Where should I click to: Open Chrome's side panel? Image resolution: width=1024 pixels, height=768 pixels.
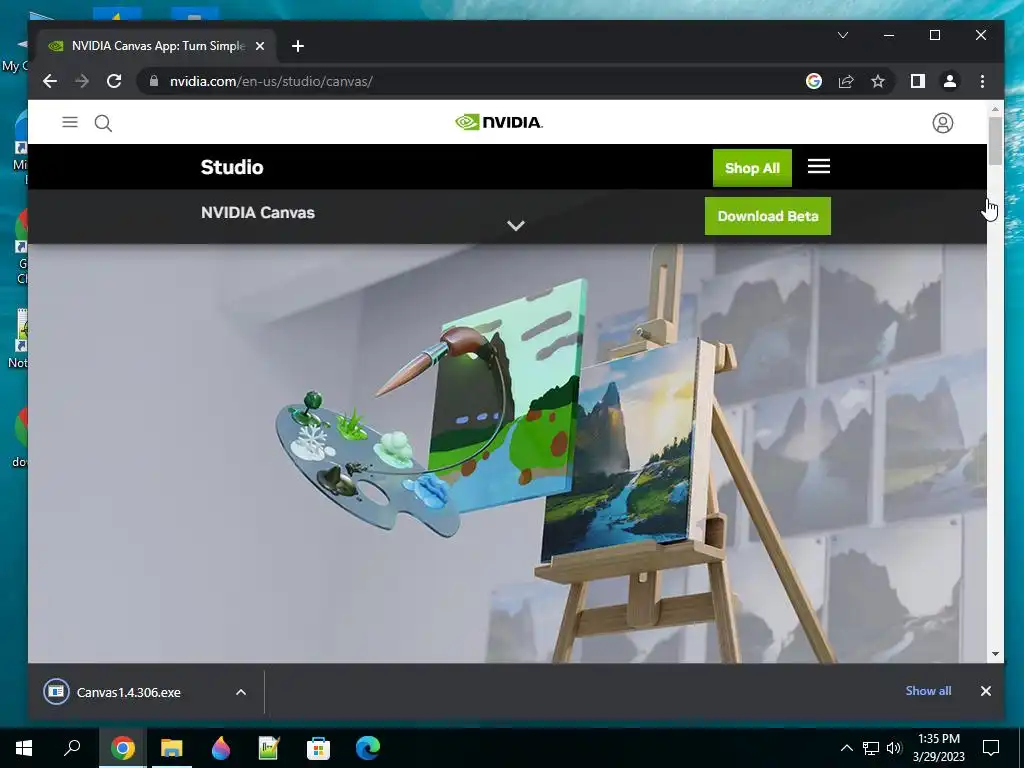[918, 81]
